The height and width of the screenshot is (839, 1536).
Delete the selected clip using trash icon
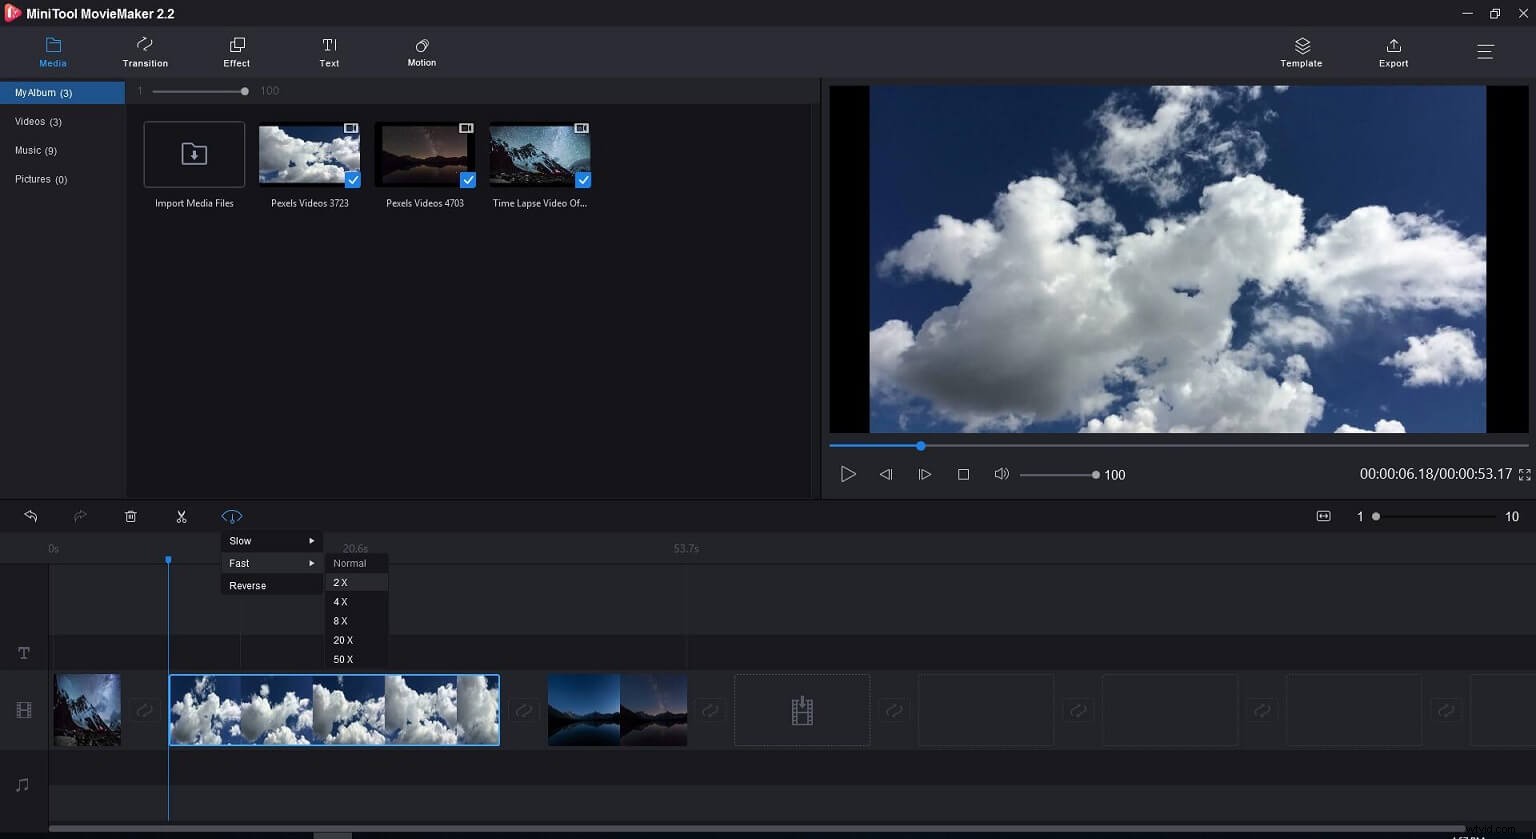pyautogui.click(x=130, y=516)
